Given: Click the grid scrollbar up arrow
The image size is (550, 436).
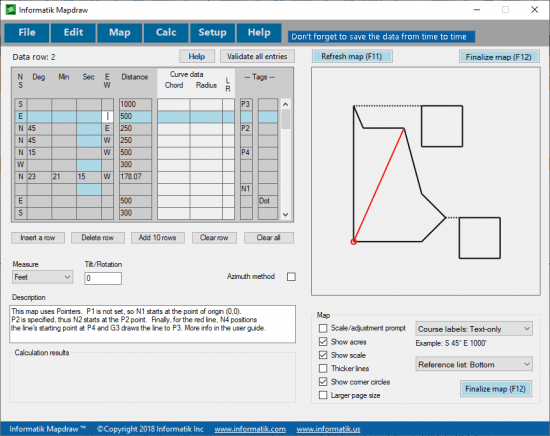Looking at the screenshot, I should coord(286,104).
